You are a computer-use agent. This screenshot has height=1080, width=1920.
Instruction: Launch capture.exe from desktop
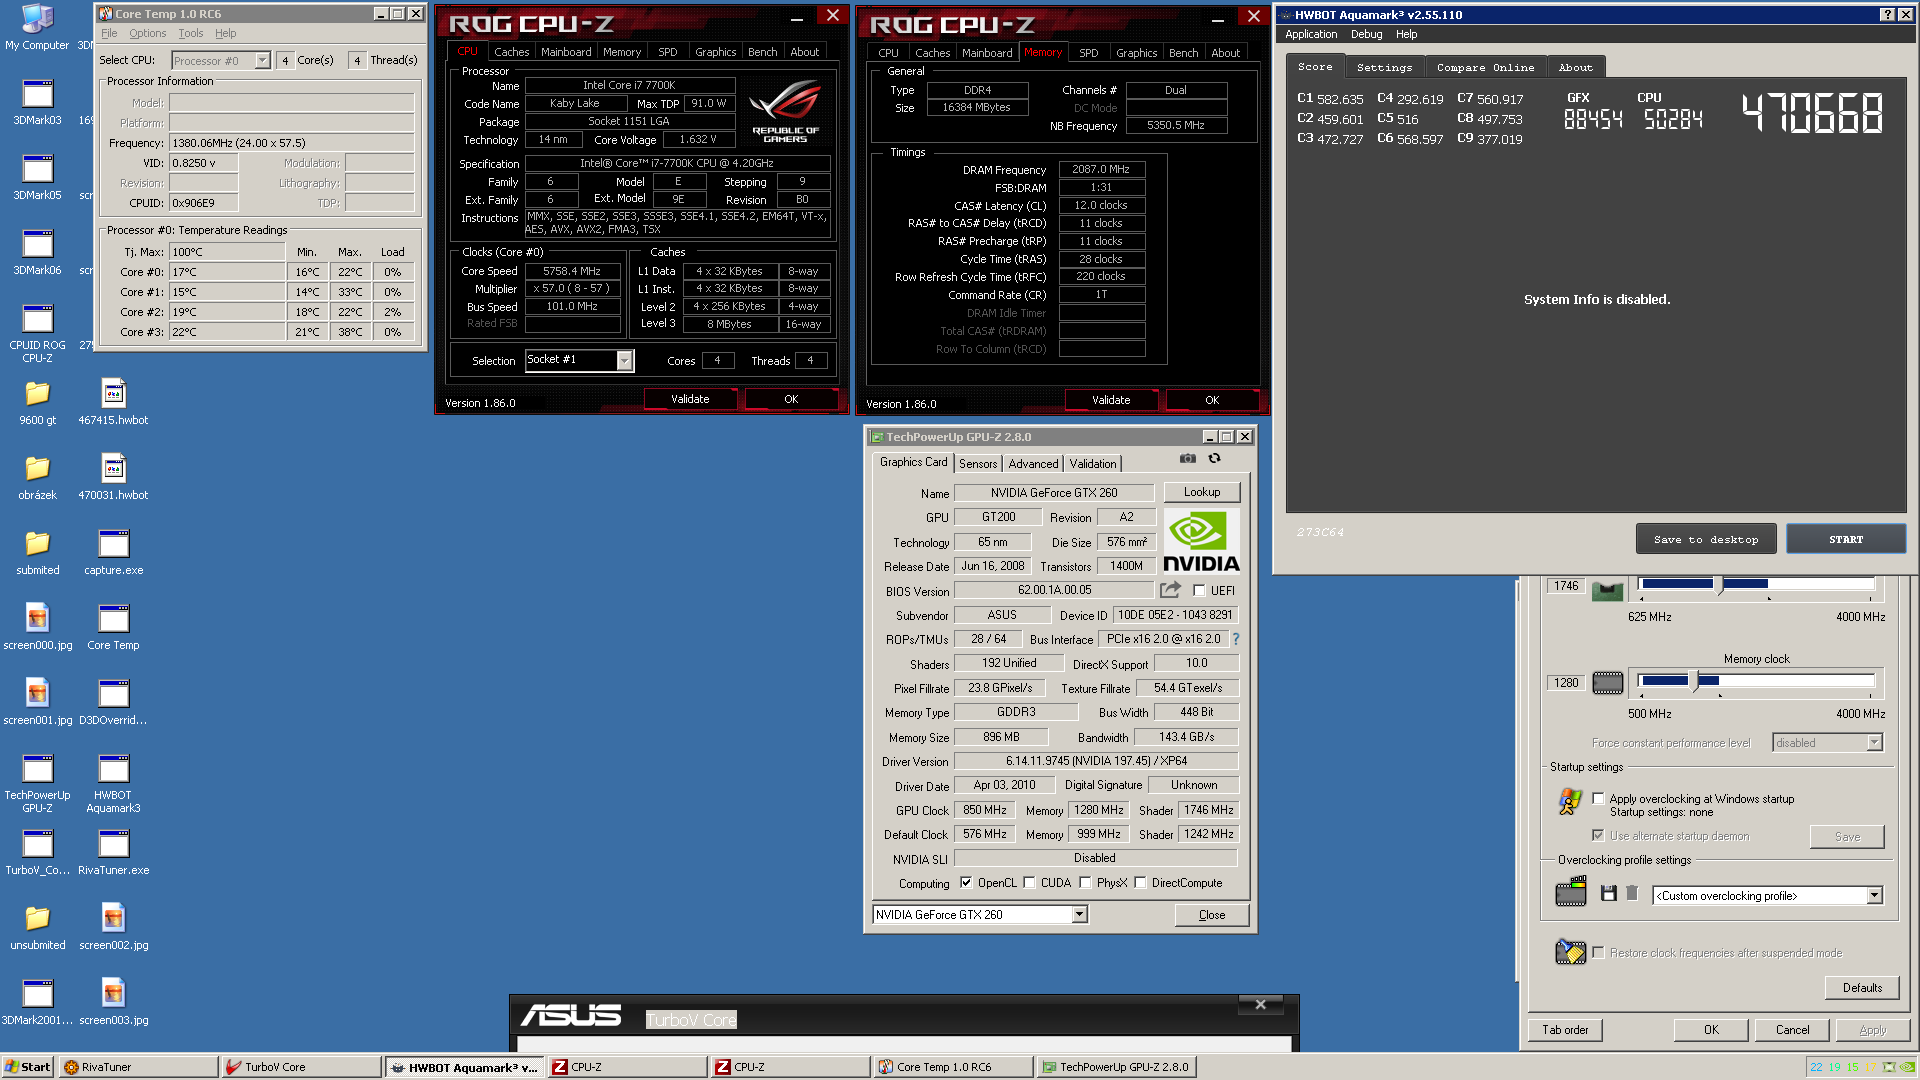click(x=113, y=552)
